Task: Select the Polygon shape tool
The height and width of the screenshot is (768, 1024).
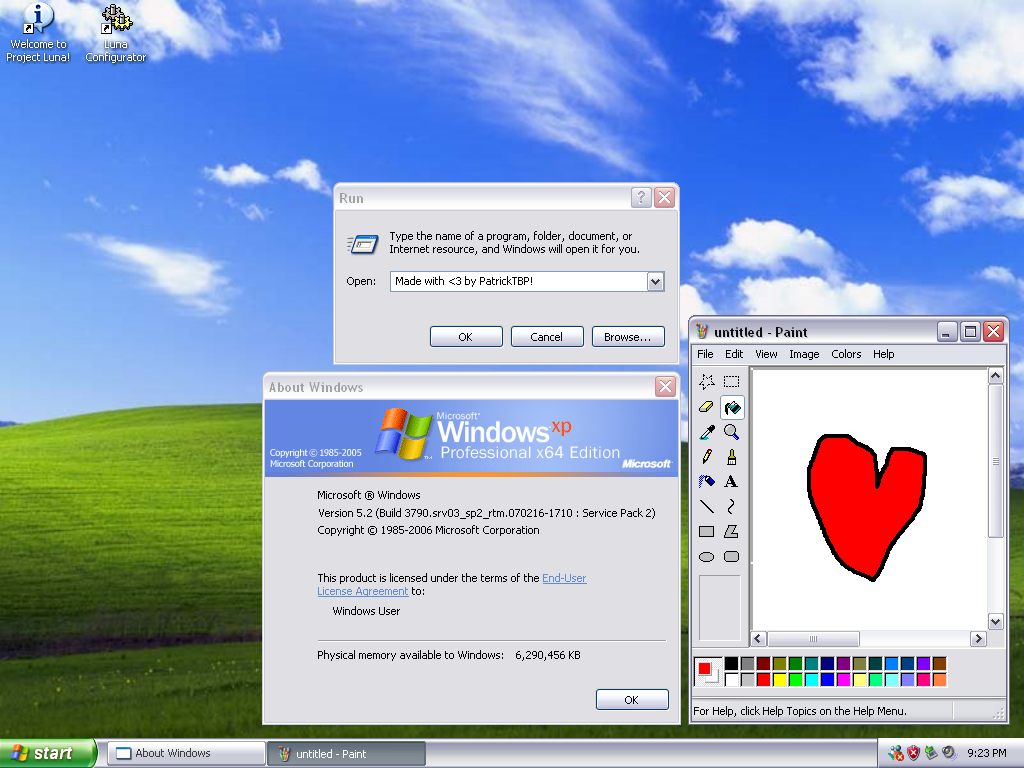Action: 731,532
